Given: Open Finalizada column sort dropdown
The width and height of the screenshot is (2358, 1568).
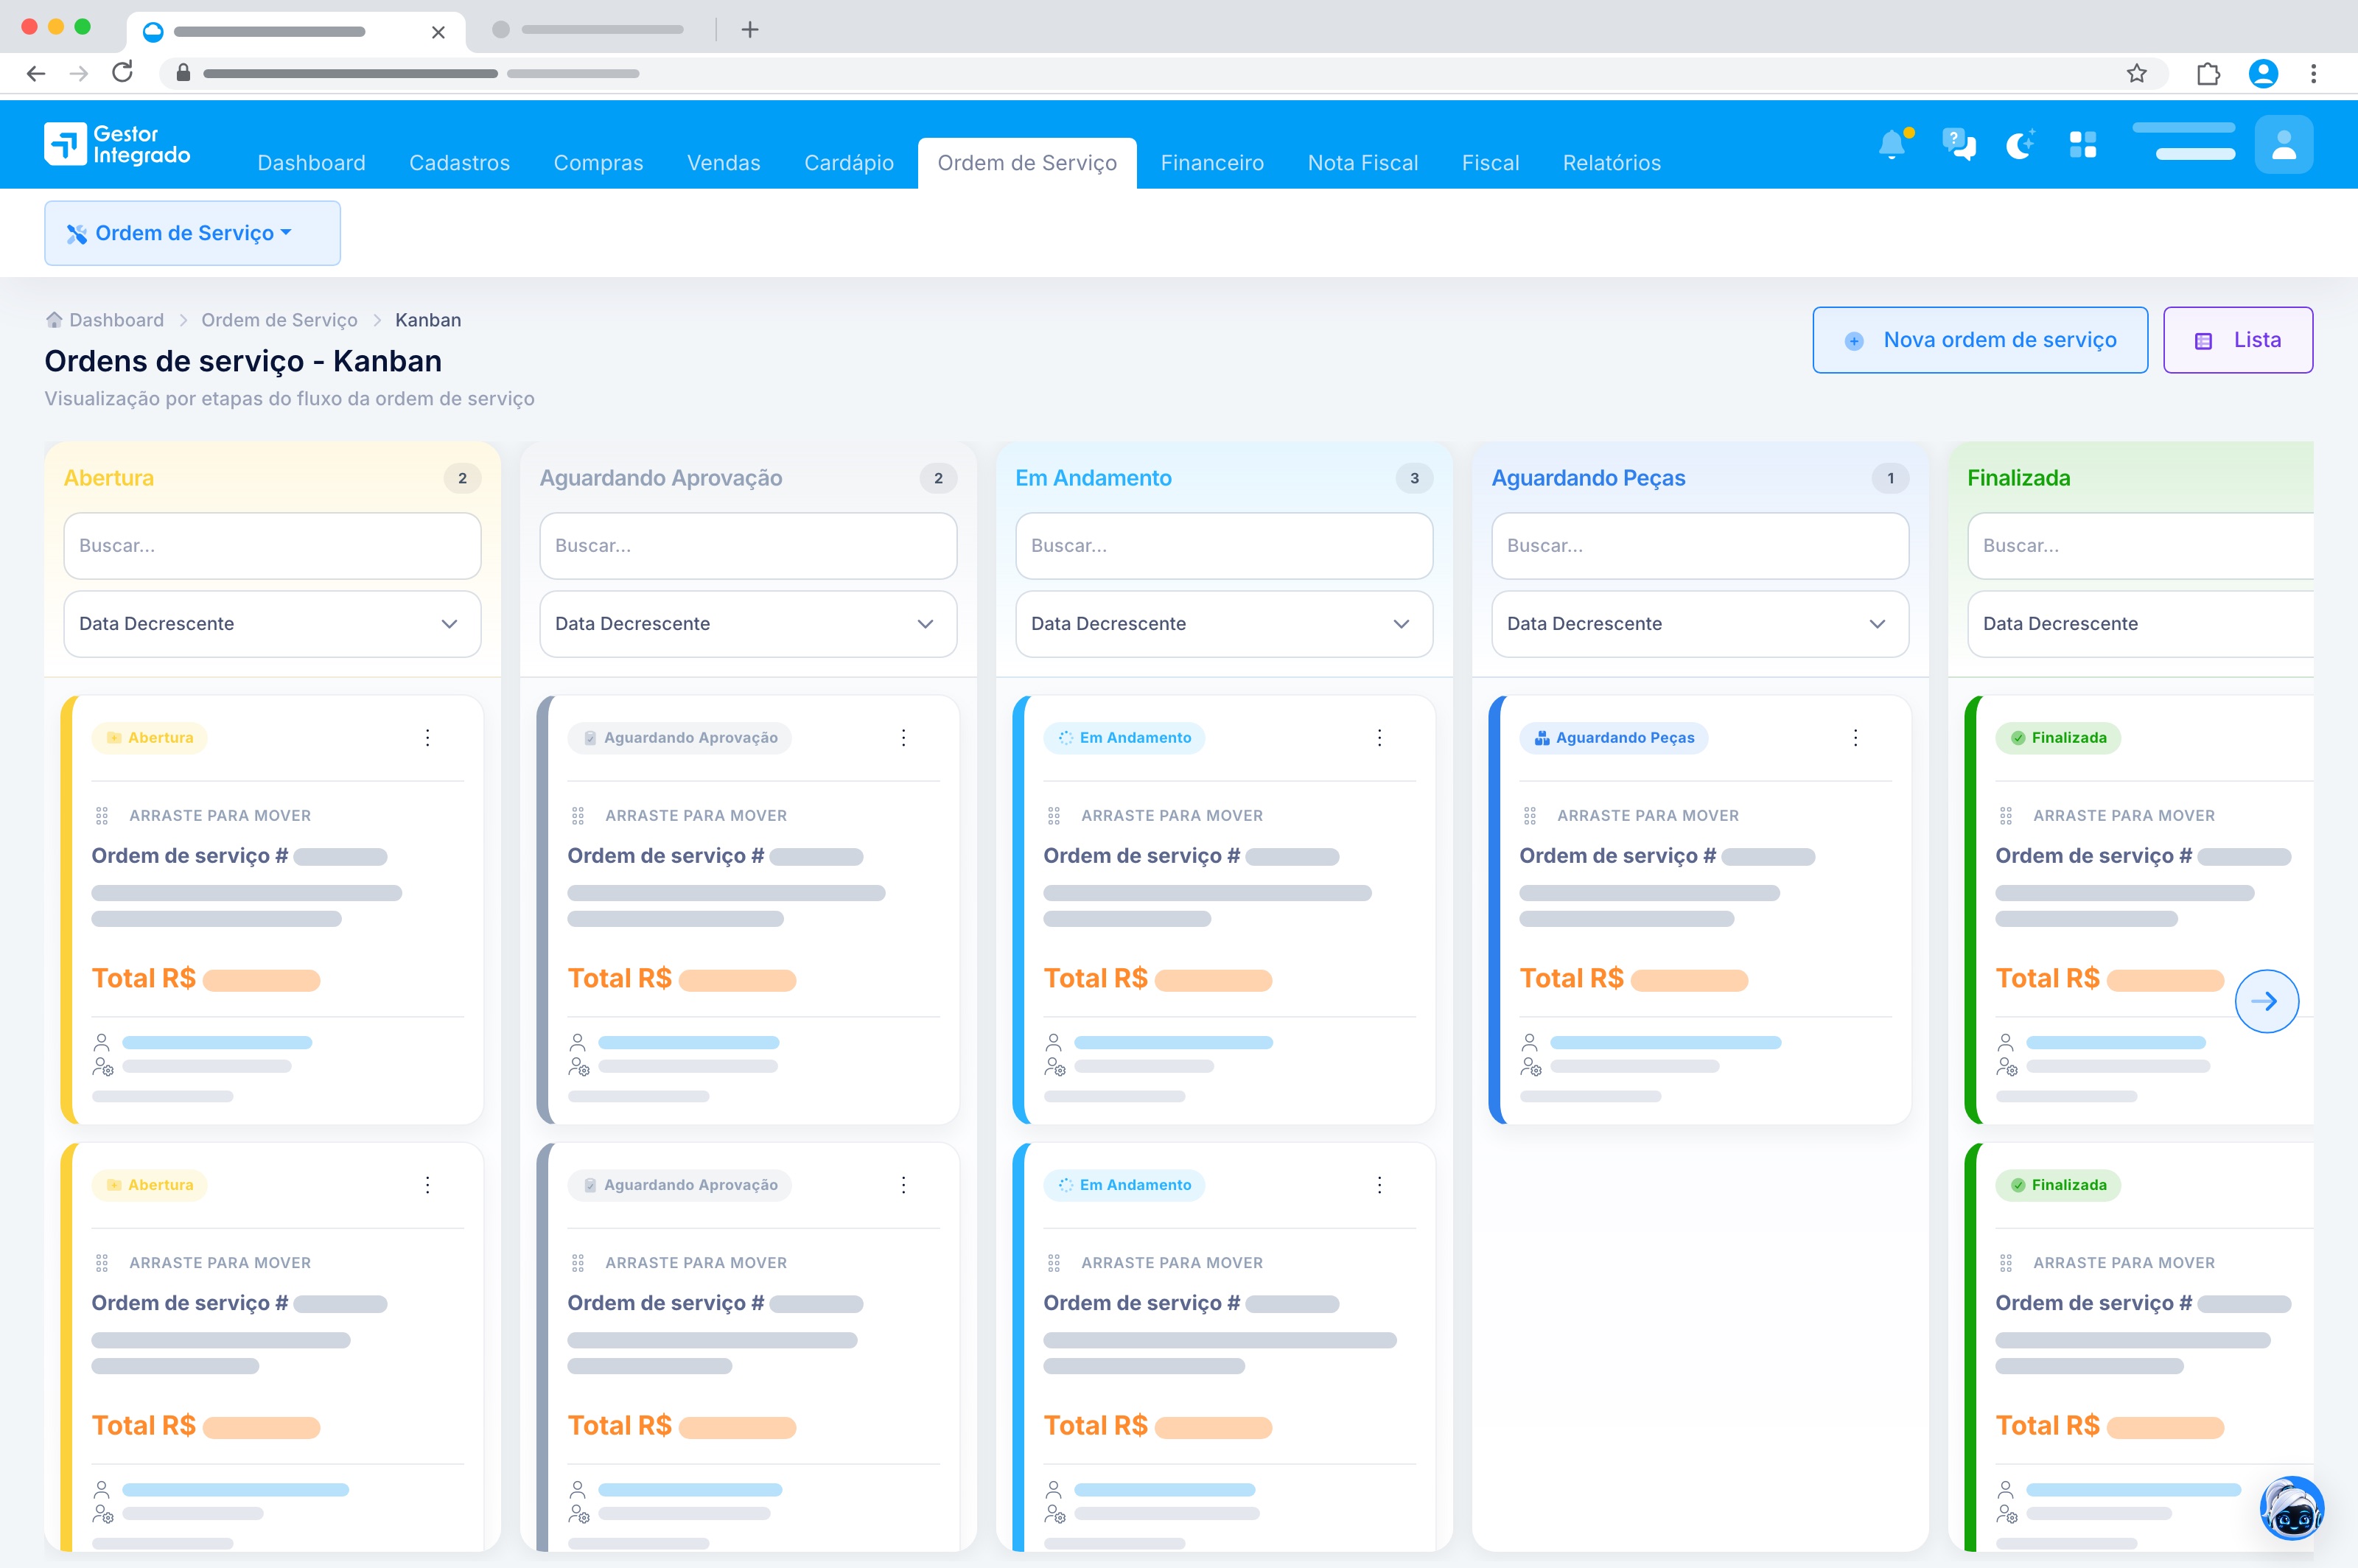Looking at the screenshot, I should pyautogui.click(x=2141, y=624).
